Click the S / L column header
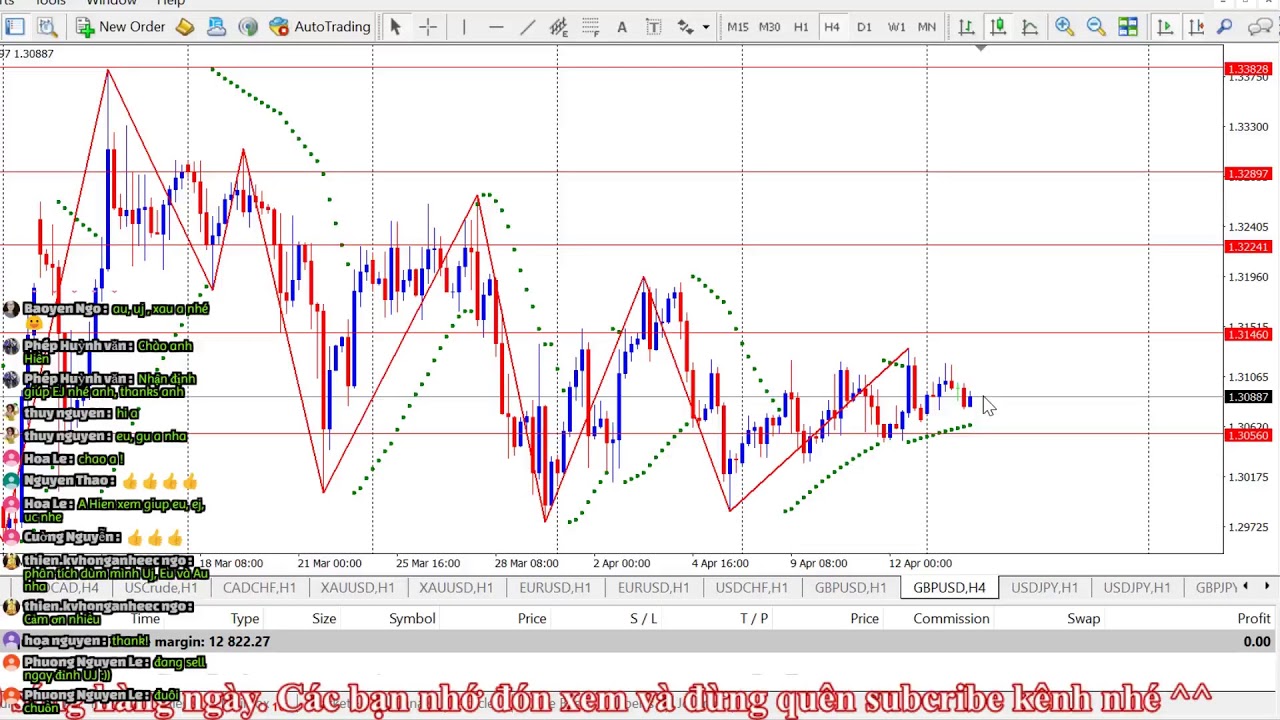Image resolution: width=1280 pixels, height=720 pixels. 644,619
